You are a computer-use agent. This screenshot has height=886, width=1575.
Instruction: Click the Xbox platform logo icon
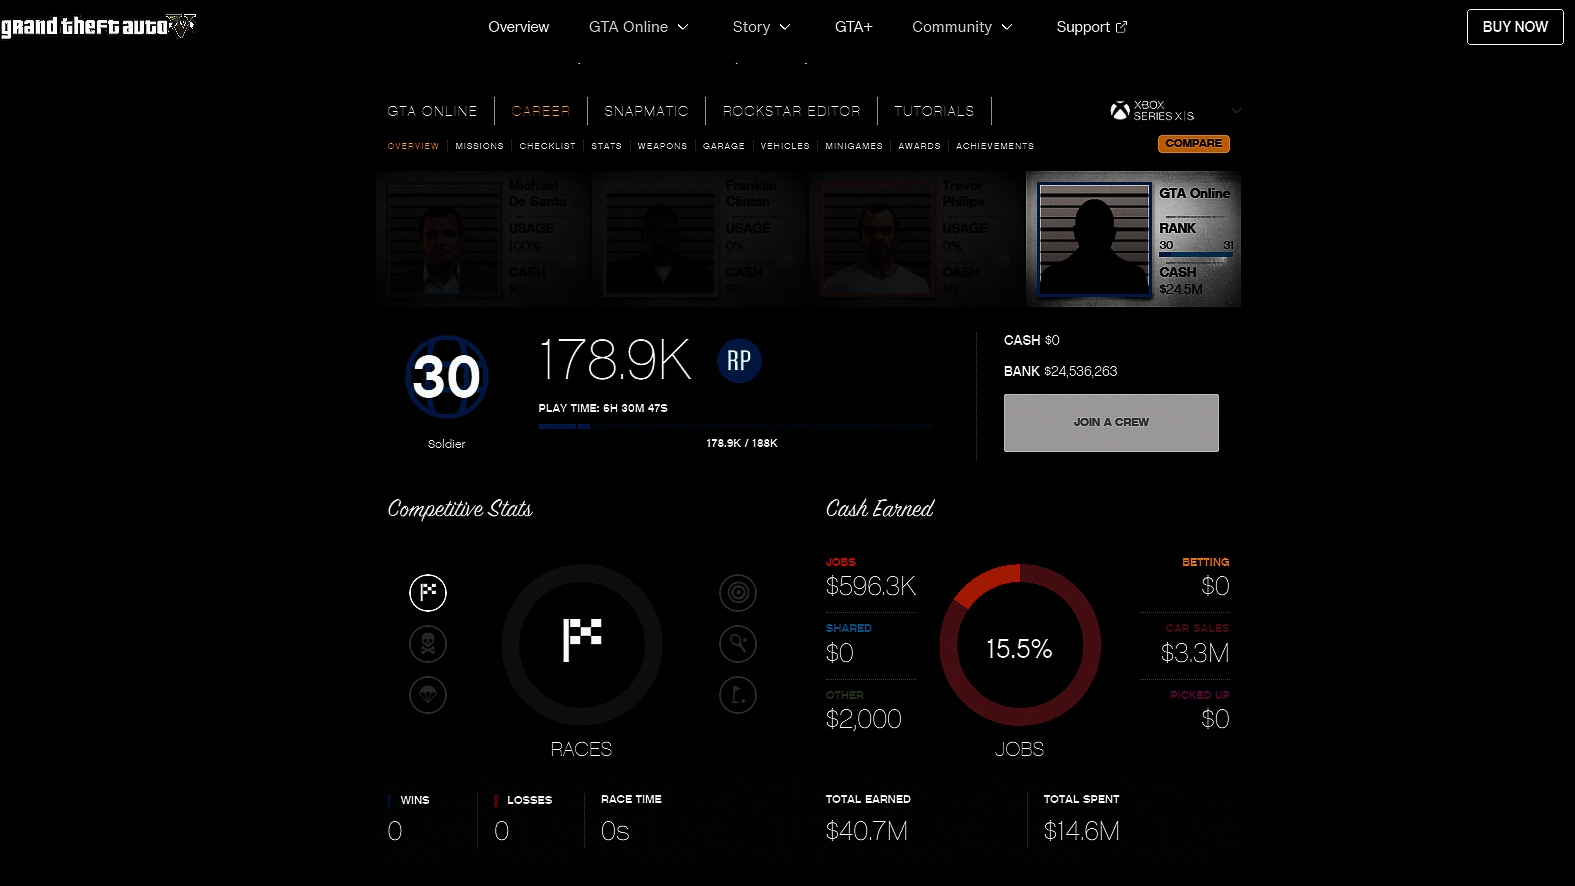1120,110
